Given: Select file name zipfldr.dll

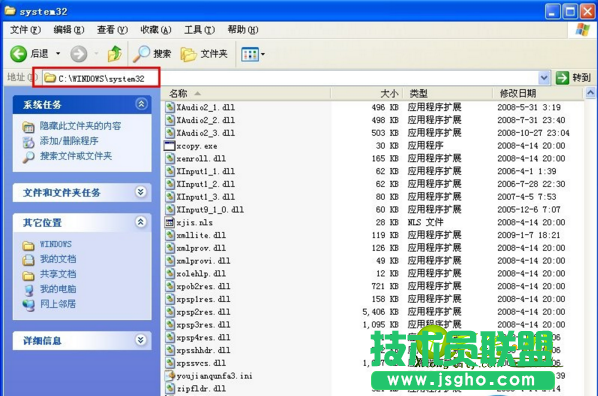Looking at the screenshot, I should [201, 389].
